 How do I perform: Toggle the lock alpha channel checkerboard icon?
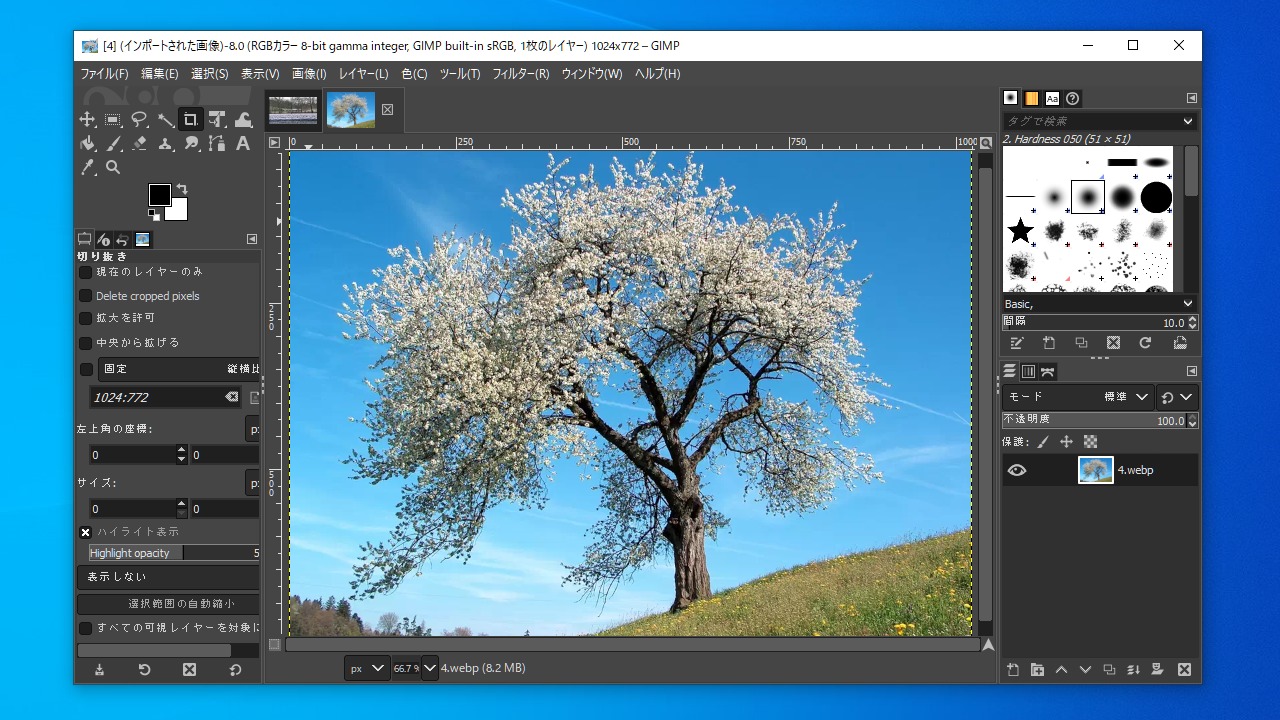pos(1090,441)
